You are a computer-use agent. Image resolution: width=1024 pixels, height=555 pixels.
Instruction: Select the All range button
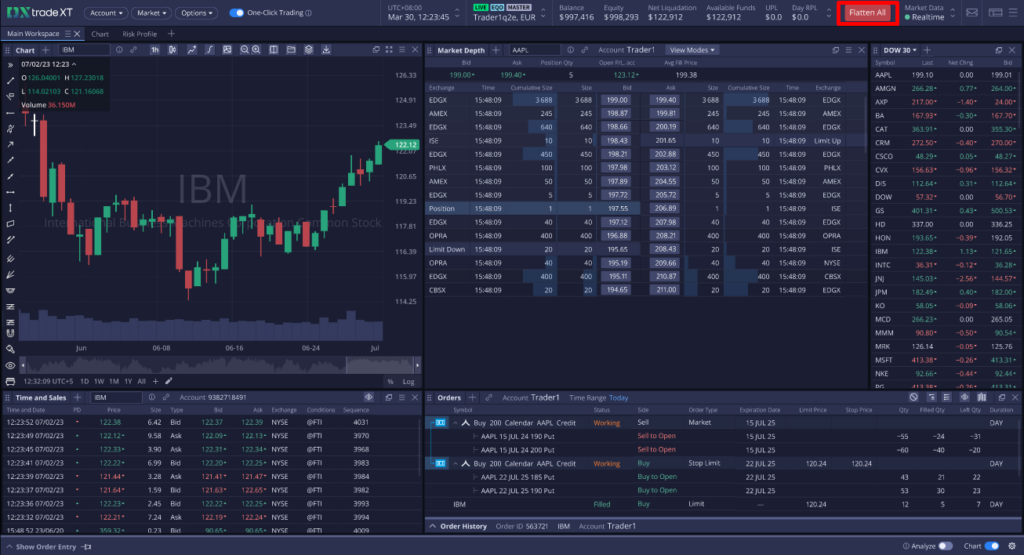point(141,381)
